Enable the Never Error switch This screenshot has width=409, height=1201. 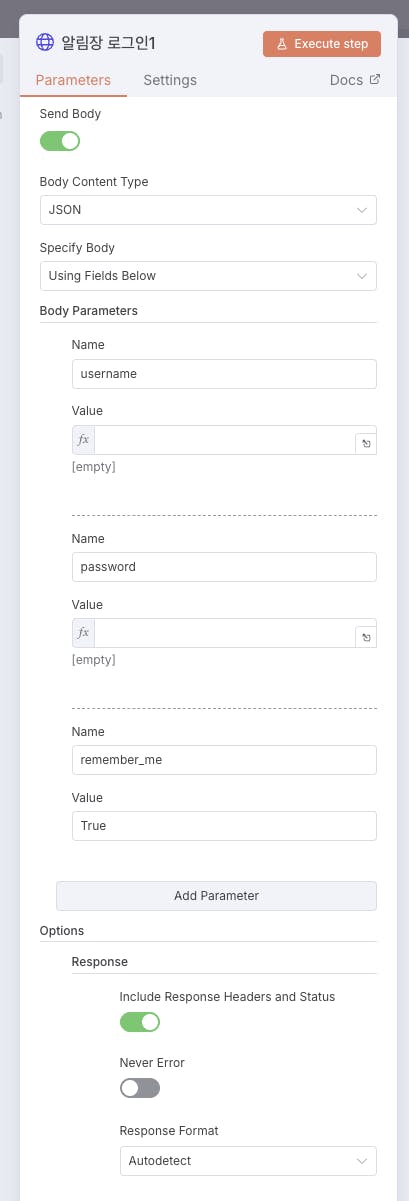(140, 1088)
